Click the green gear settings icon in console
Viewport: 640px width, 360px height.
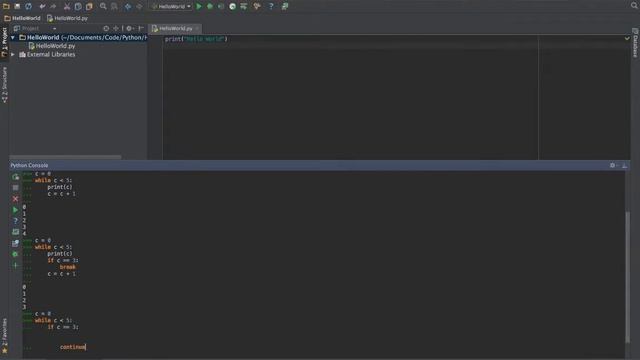click(x=16, y=254)
